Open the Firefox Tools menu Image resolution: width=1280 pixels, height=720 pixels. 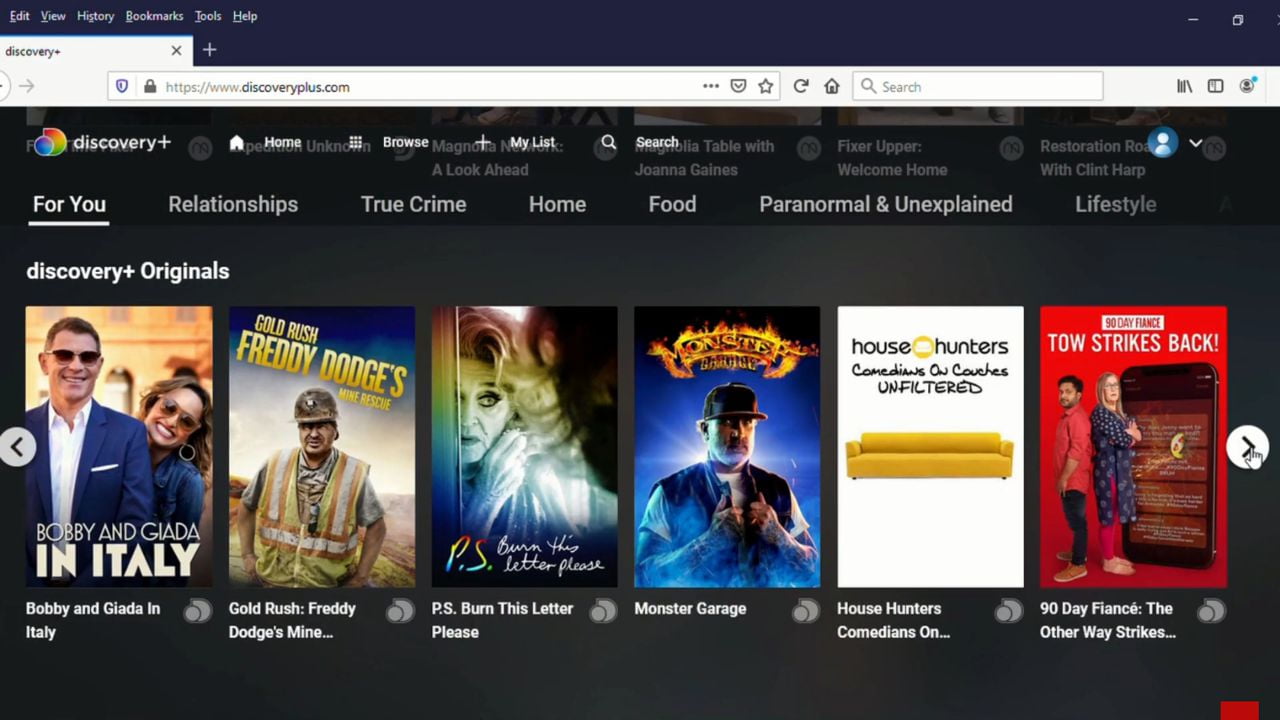pos(208,16)
